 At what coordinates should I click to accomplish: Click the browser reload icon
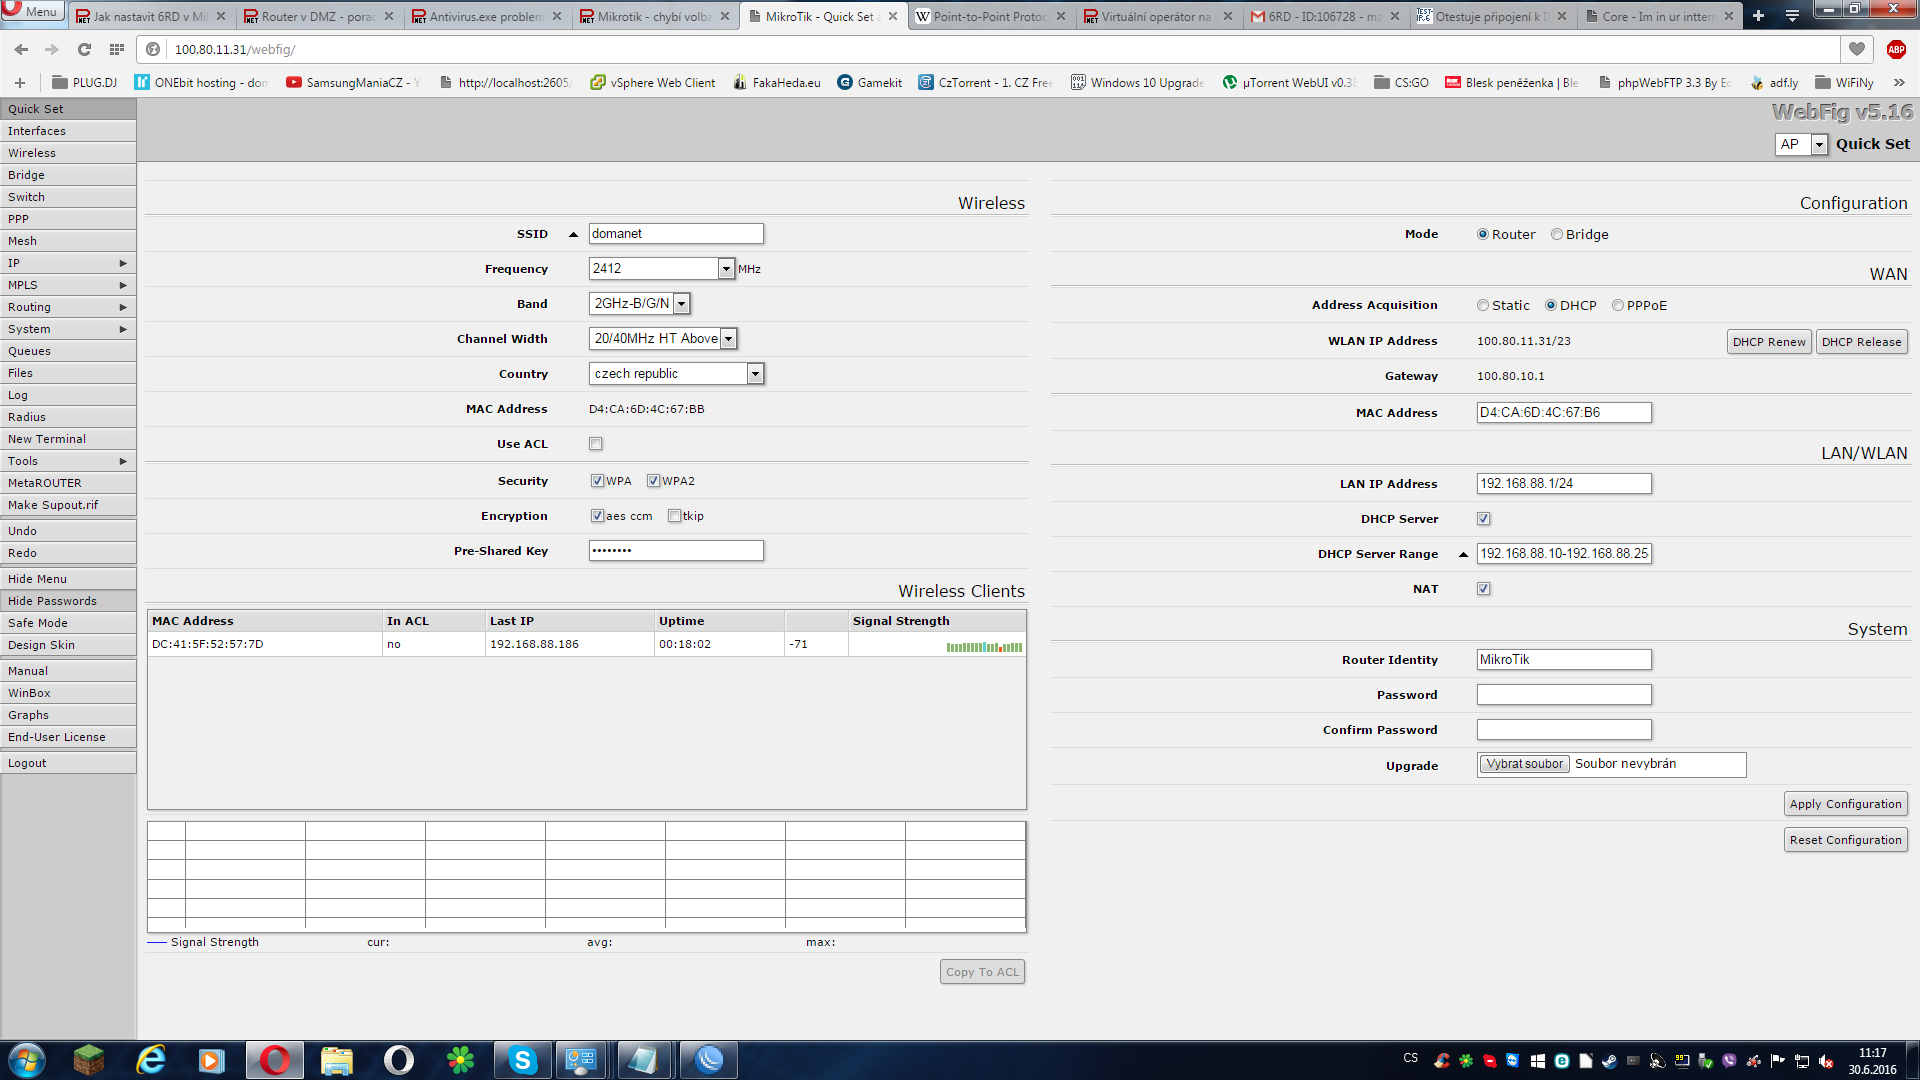pyautogui.click(x=84, y=49)
